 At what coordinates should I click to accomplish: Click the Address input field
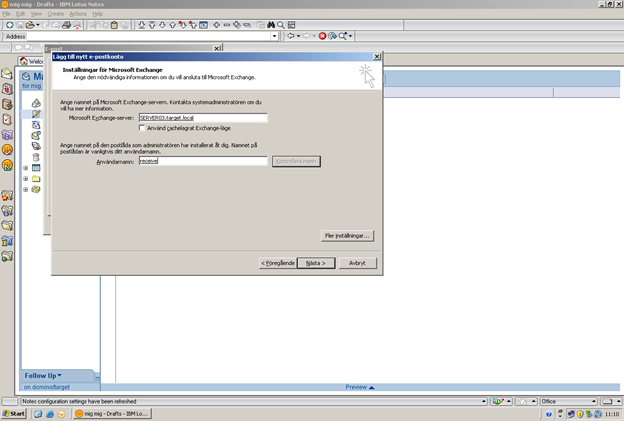point(149,36)
